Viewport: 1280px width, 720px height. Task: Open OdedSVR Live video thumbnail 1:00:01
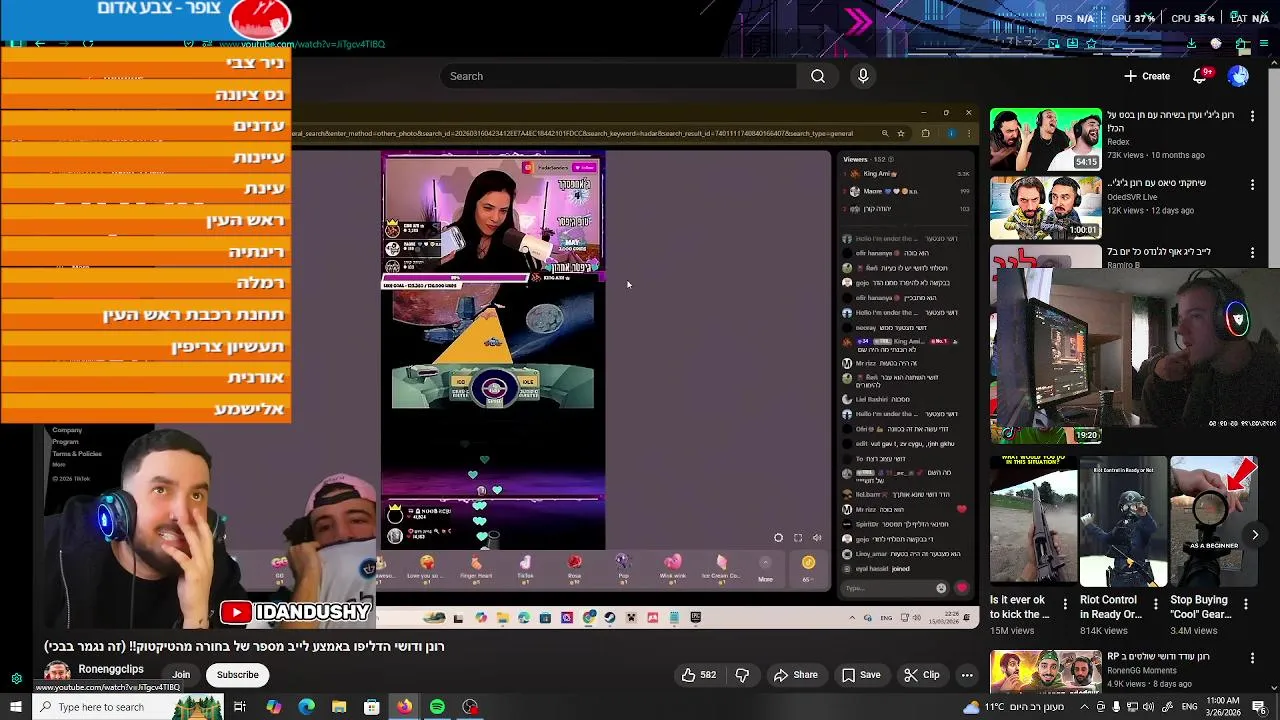[1045, 208]
